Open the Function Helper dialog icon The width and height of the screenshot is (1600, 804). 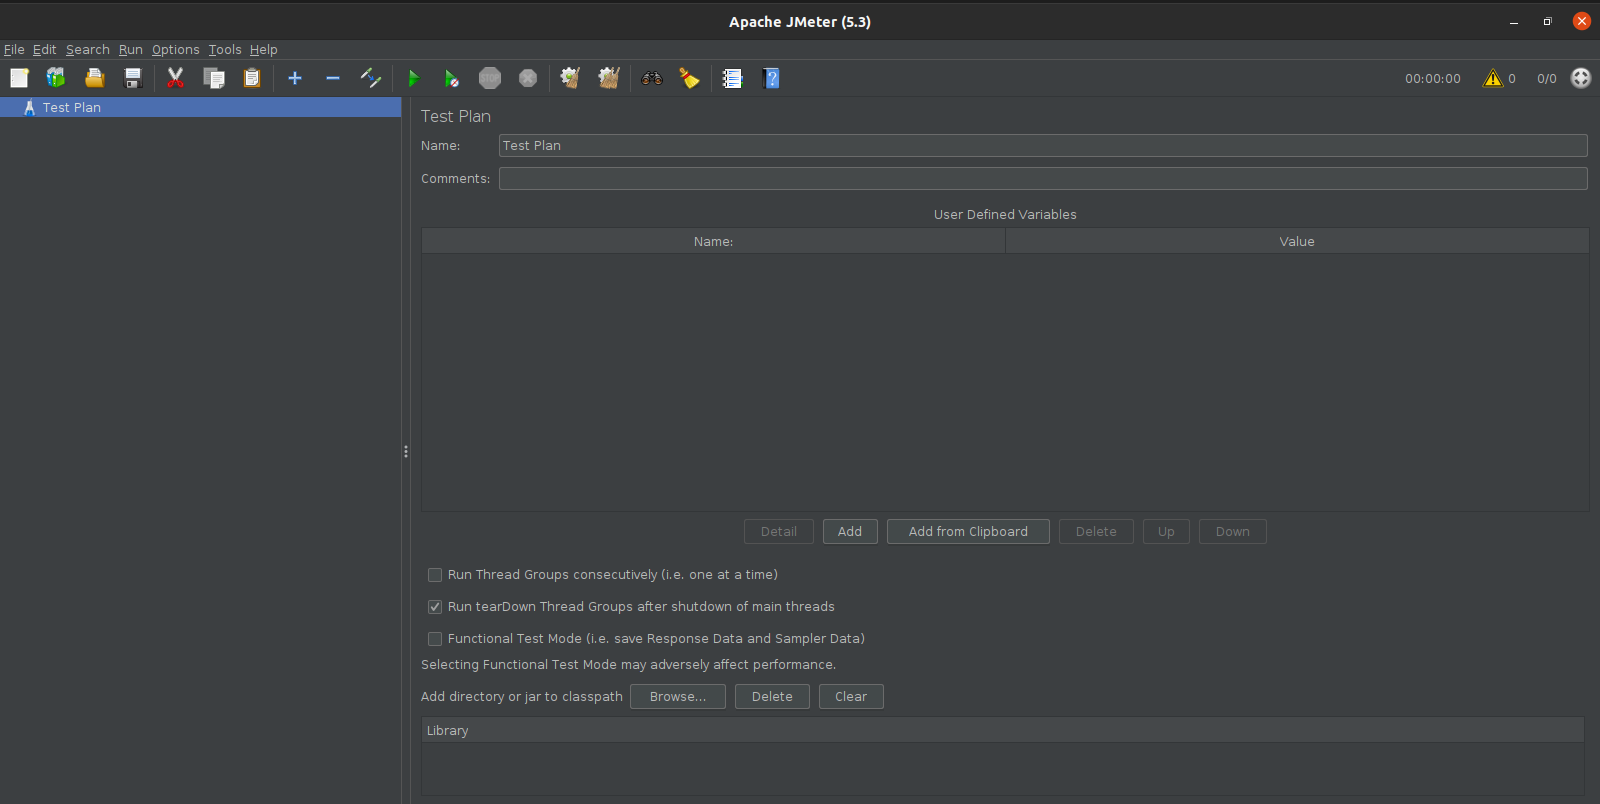[733, 78]
